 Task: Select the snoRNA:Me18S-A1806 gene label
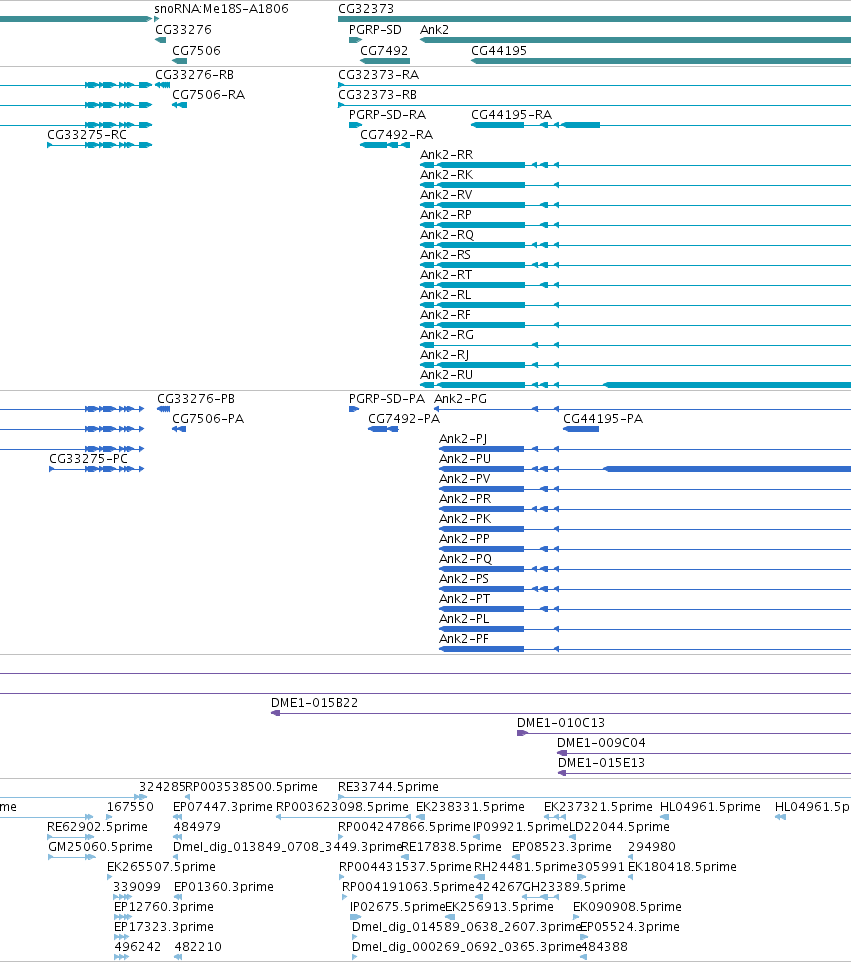coord(221,9)
